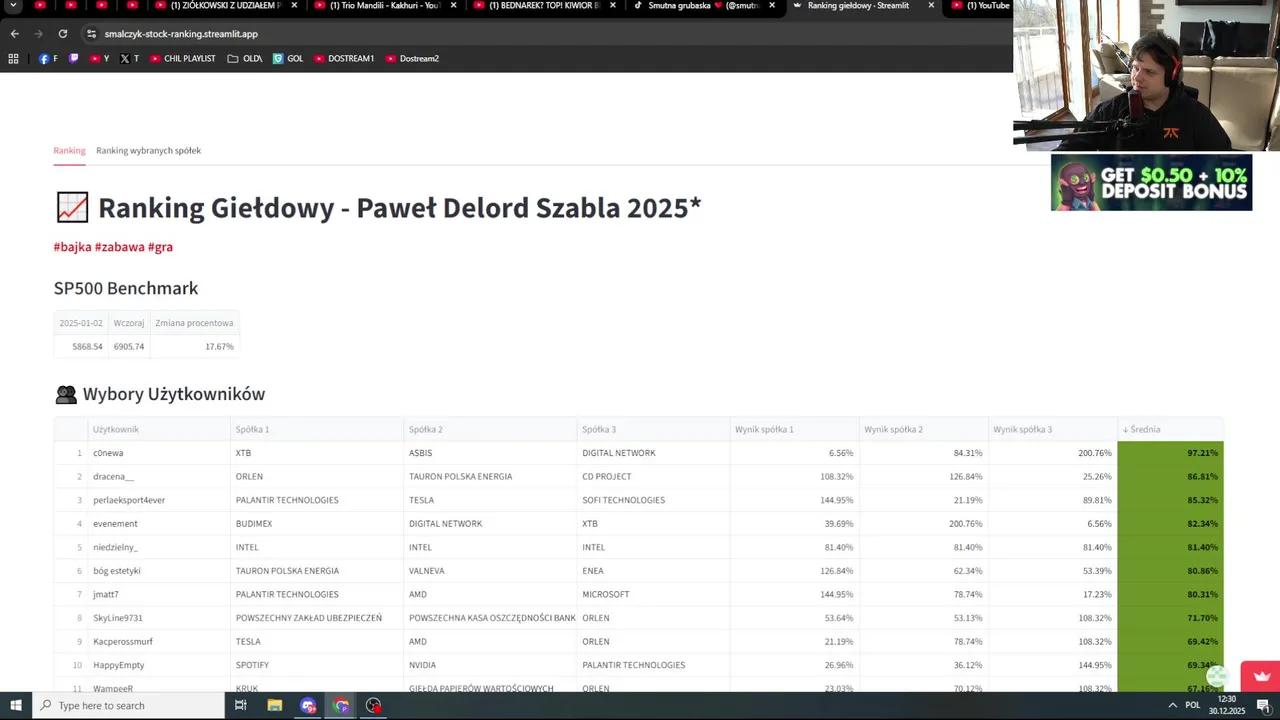This screenshot has height=720, width=1280.
Task: Open the notification center icon
Action: point(1263,706)
